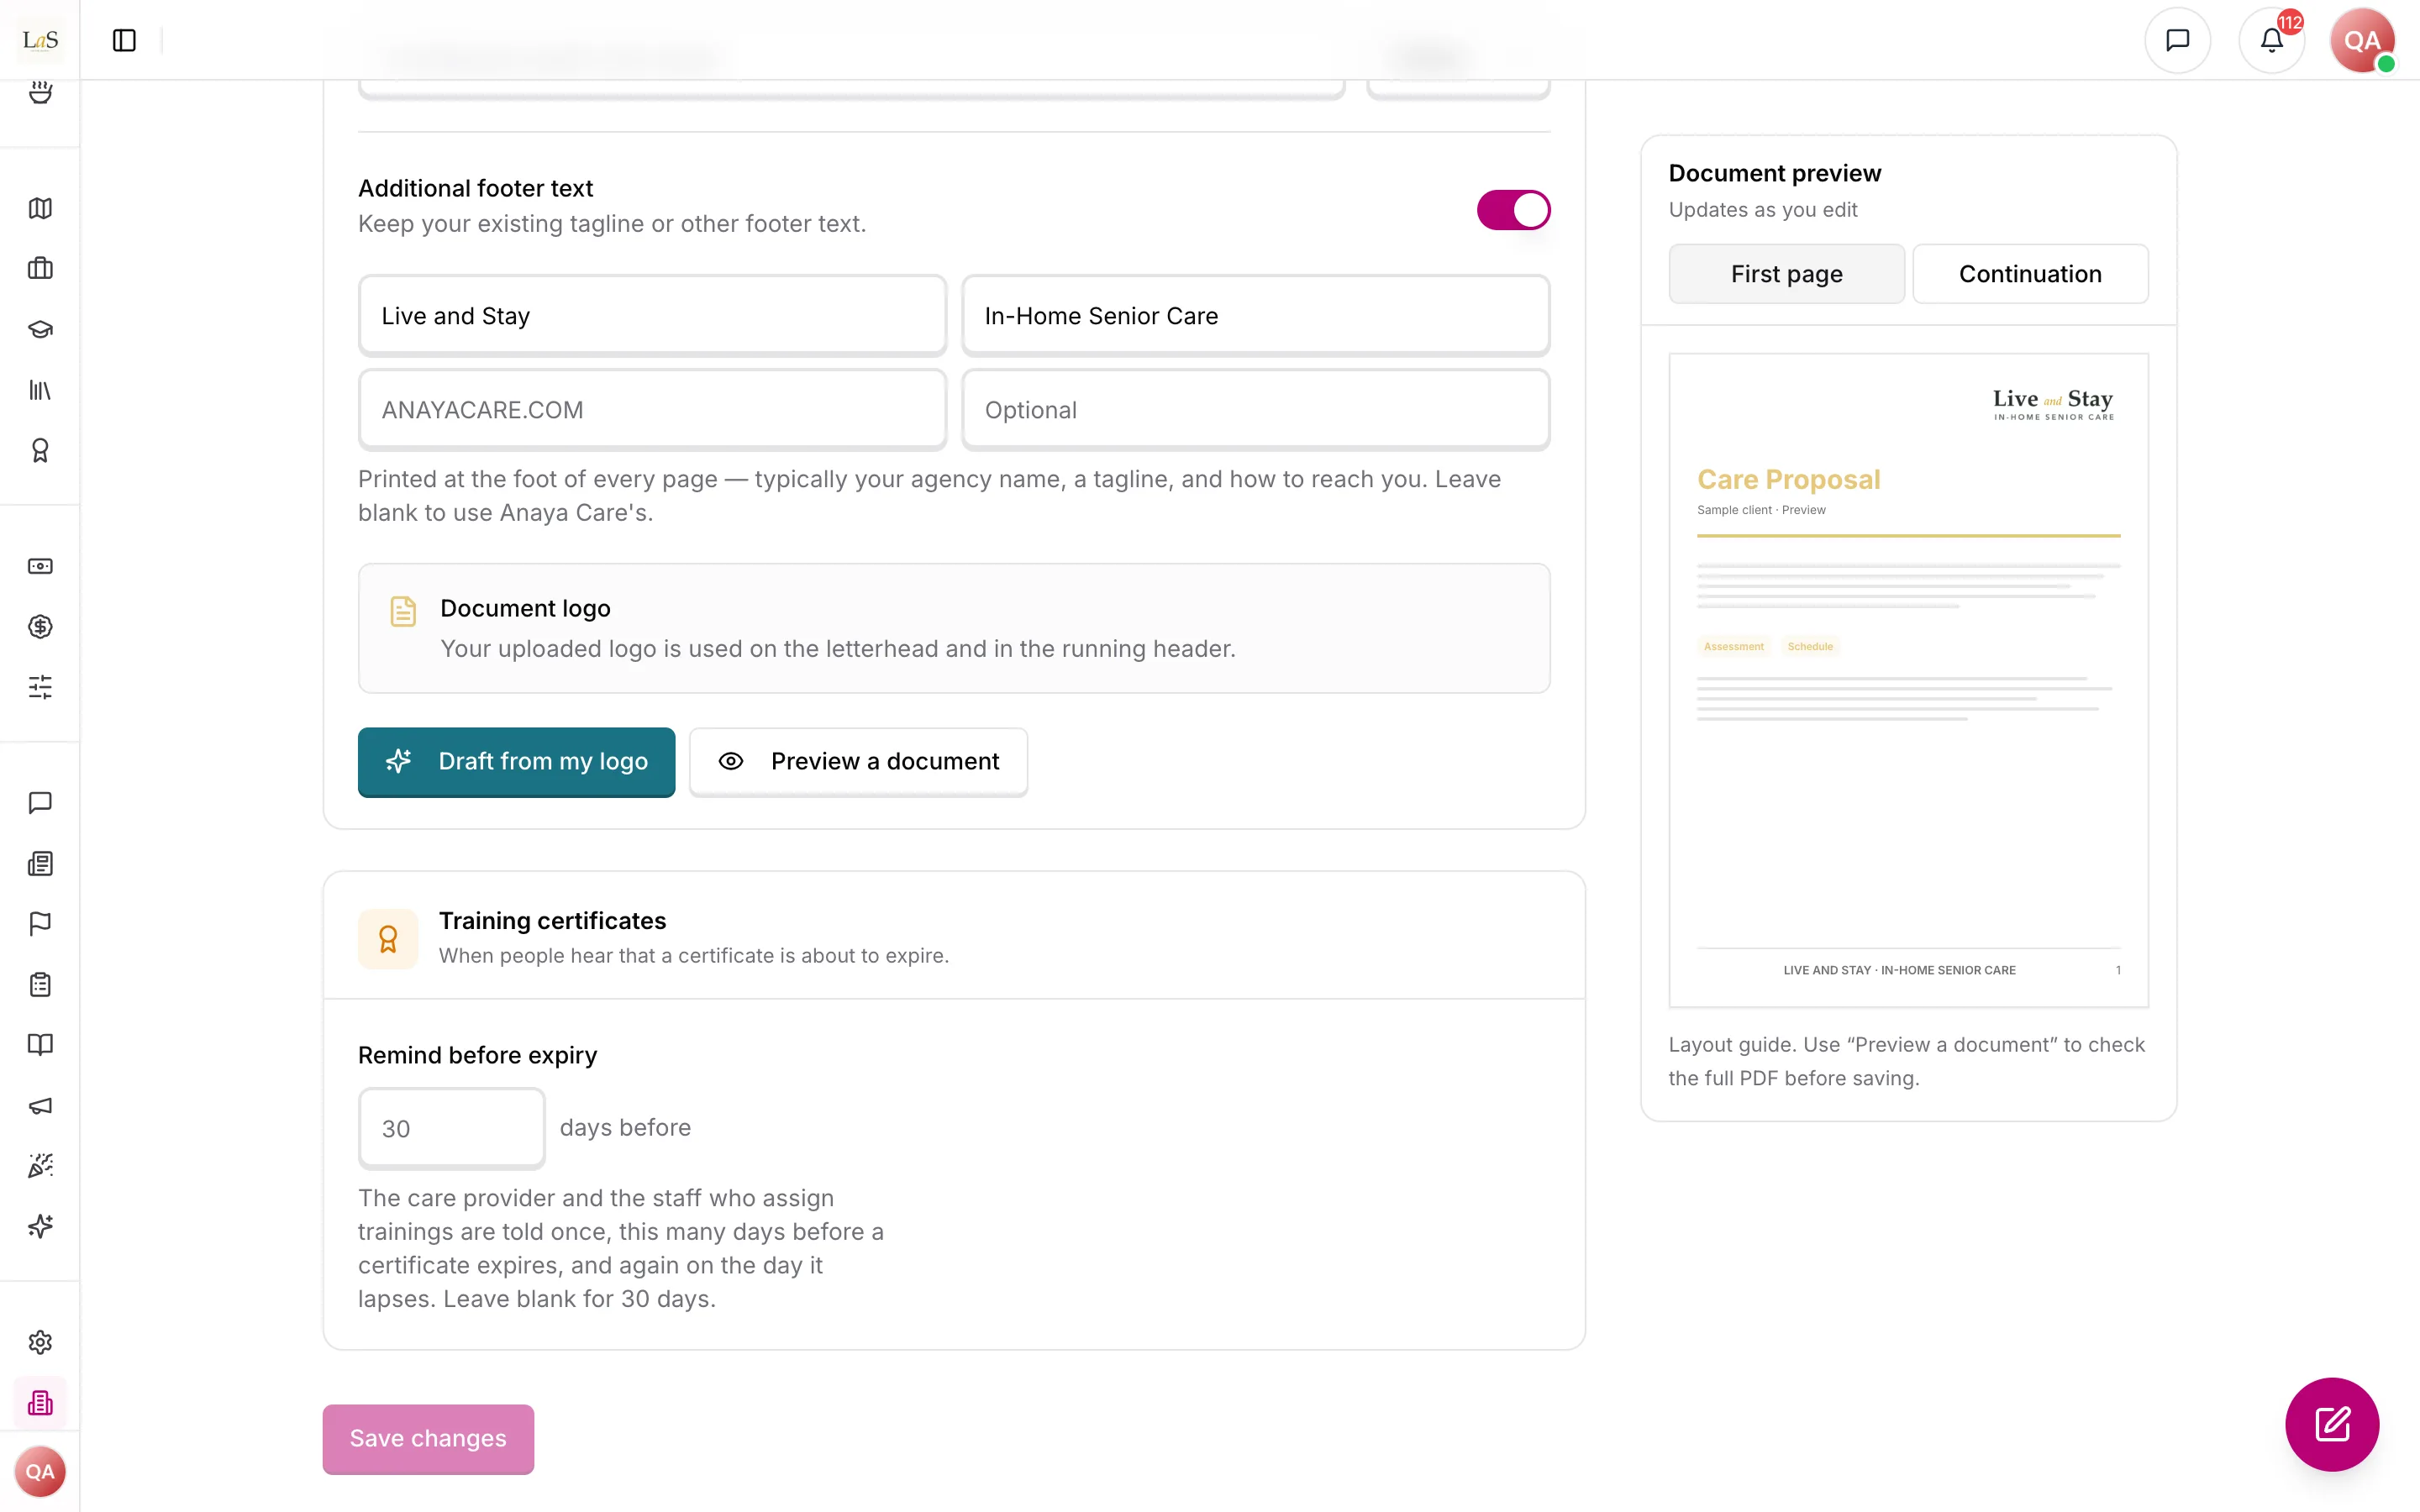Image resolution: width=2420 pixels, height=1512 pixels.
Task: Click the hand icon at sidebar top
Action: tap(40, 92)
